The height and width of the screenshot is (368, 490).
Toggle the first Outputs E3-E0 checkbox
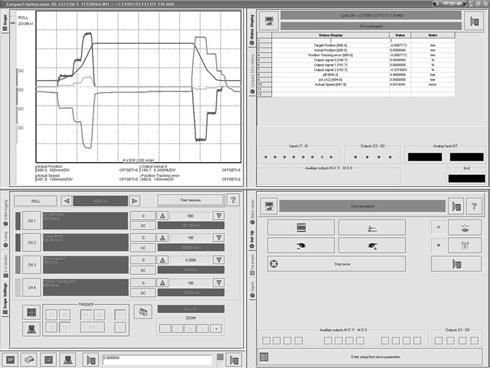[x=439, y=341]
